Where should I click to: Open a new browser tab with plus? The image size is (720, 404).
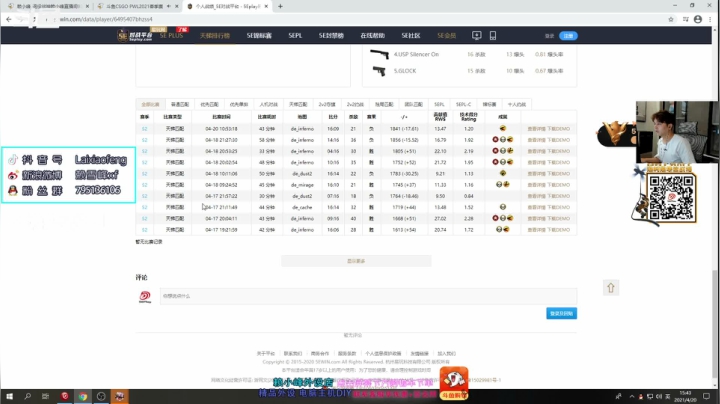click(280, 6)
